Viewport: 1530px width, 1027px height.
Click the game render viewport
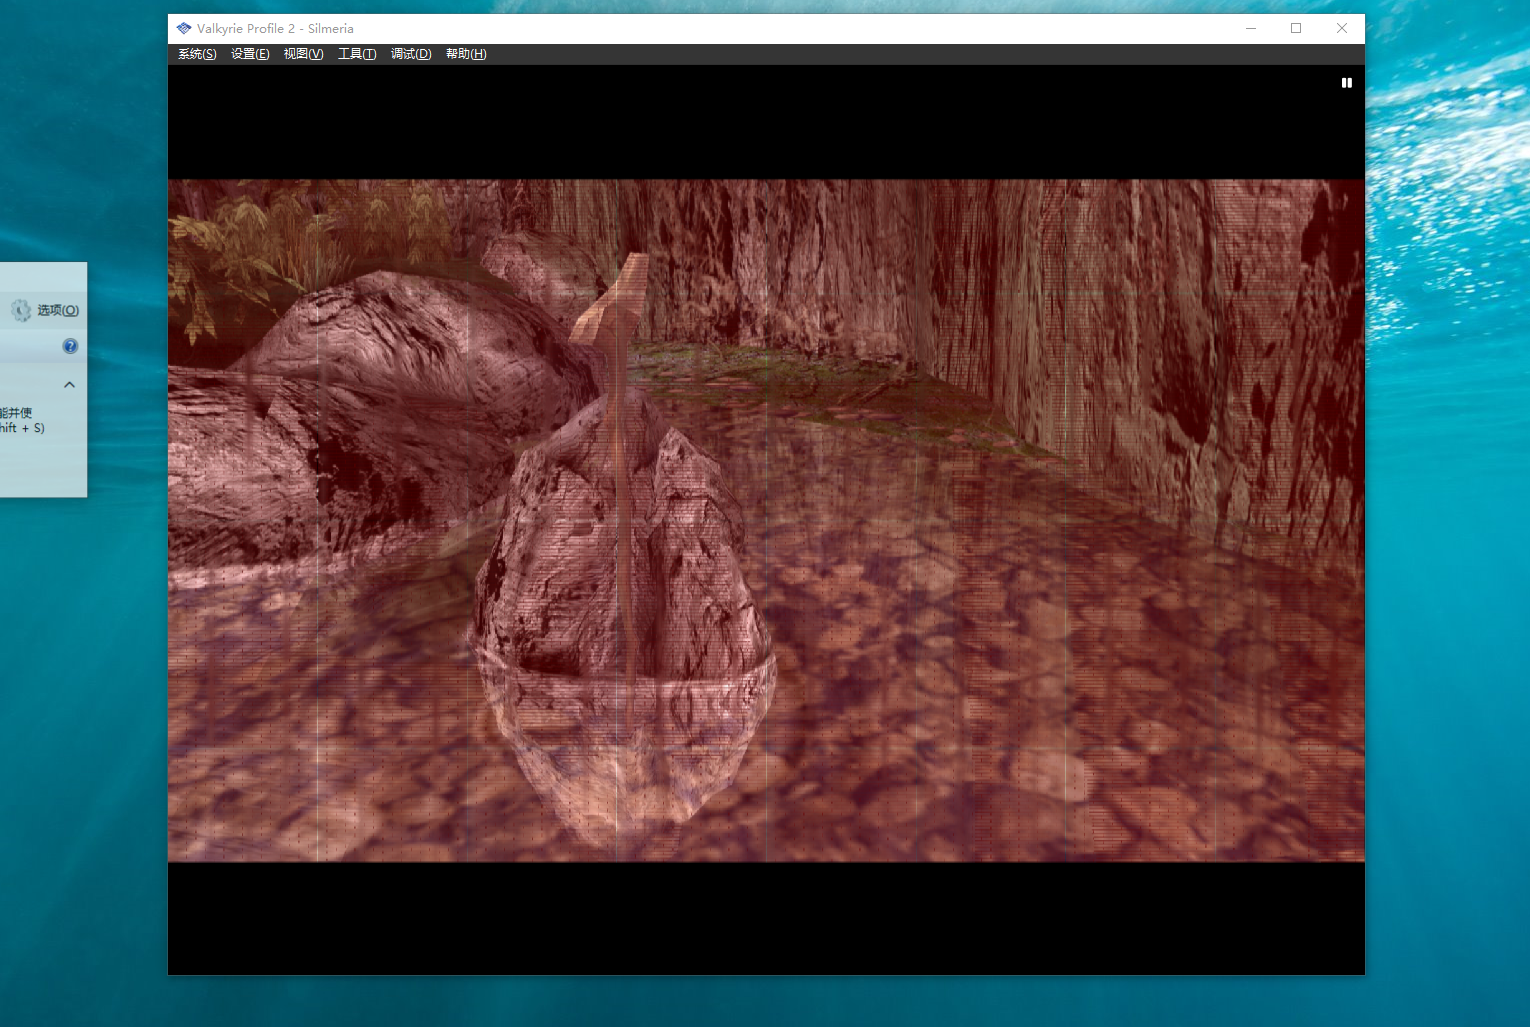766,520
